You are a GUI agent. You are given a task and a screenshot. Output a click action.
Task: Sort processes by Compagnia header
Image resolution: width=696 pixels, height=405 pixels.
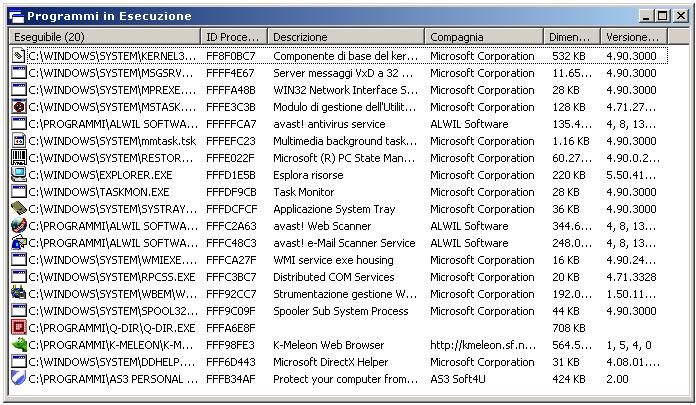485,37
